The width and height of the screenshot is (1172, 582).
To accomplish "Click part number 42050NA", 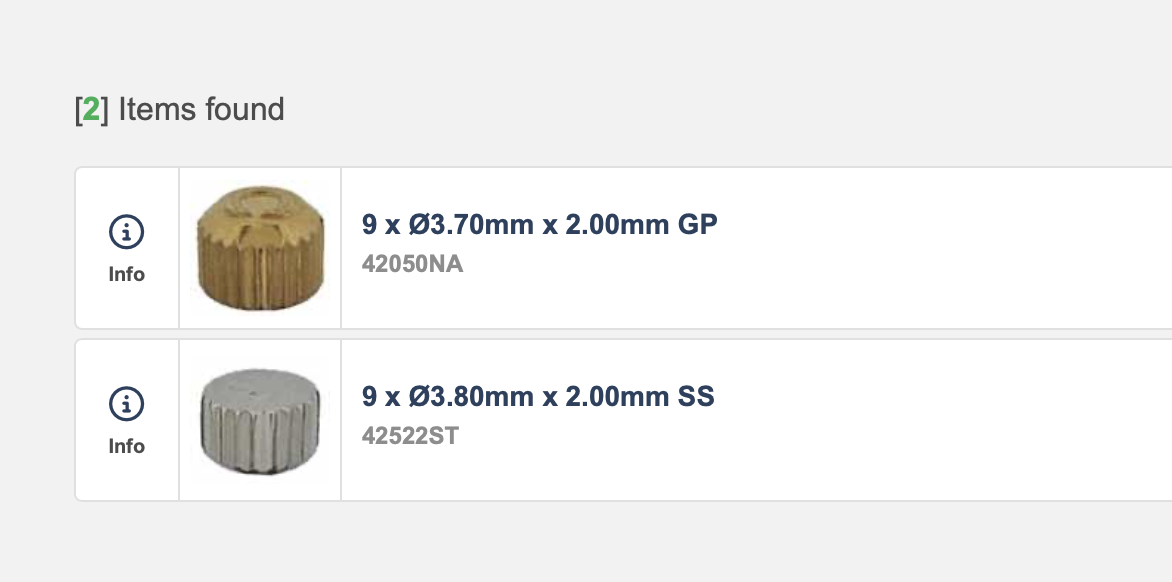I will click(x=413, y=265).
